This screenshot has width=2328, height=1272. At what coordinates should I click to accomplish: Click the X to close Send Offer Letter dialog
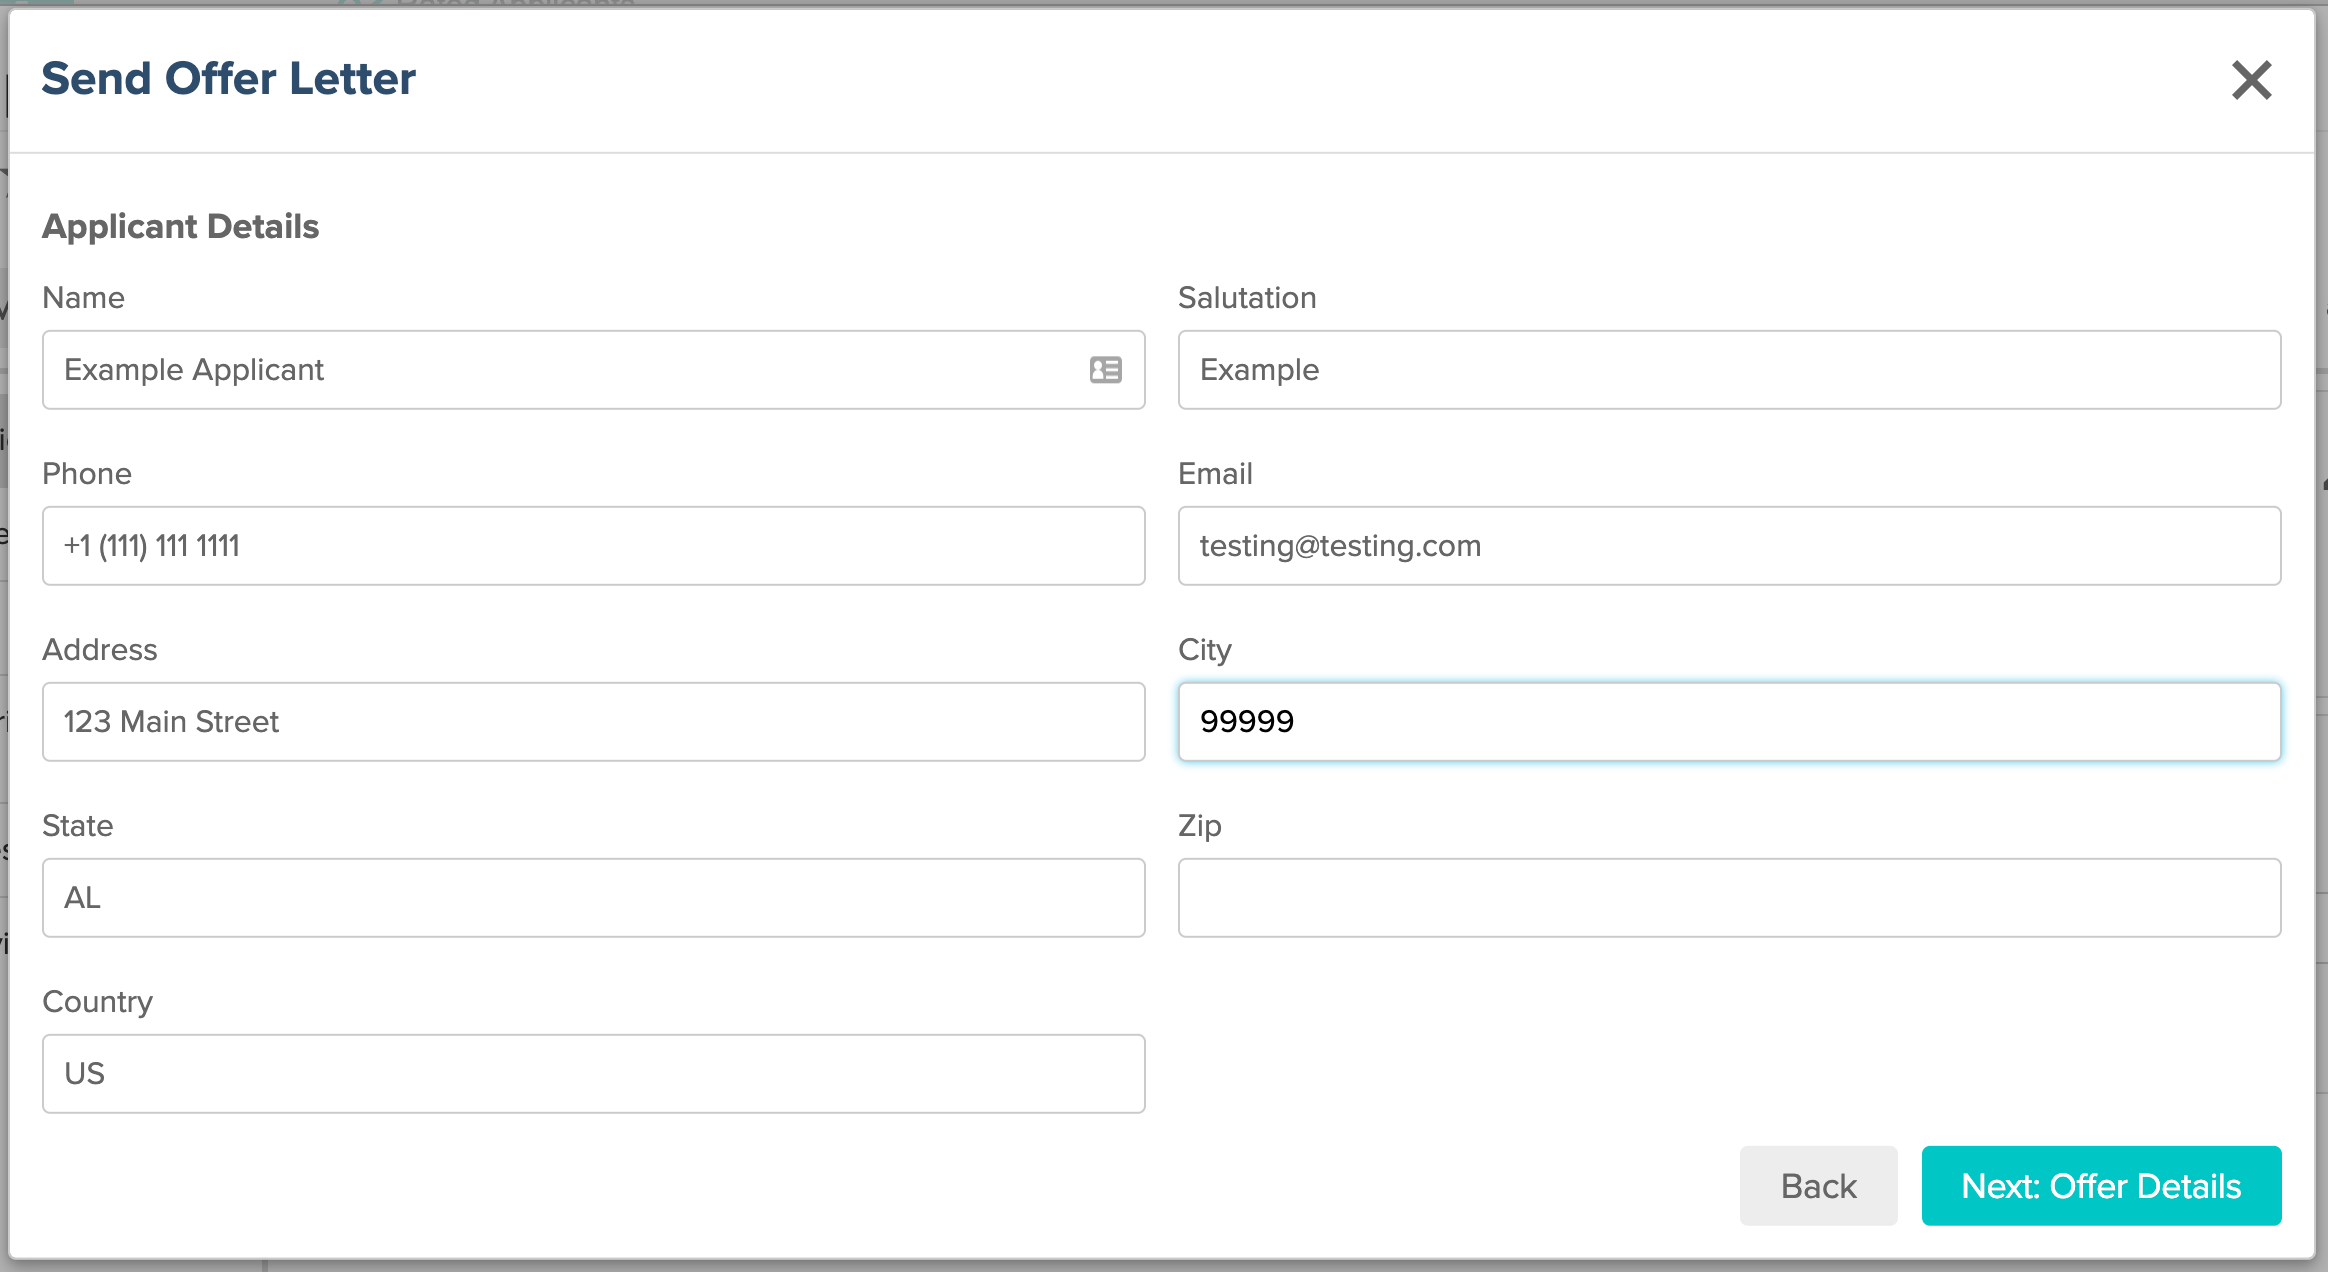[2250, 81]
